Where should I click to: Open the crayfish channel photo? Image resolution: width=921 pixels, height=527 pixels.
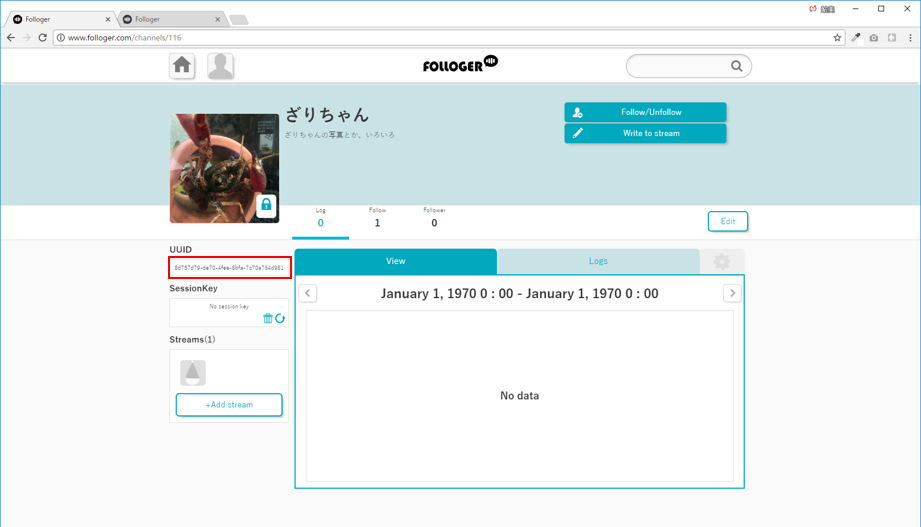coord(224,168)
